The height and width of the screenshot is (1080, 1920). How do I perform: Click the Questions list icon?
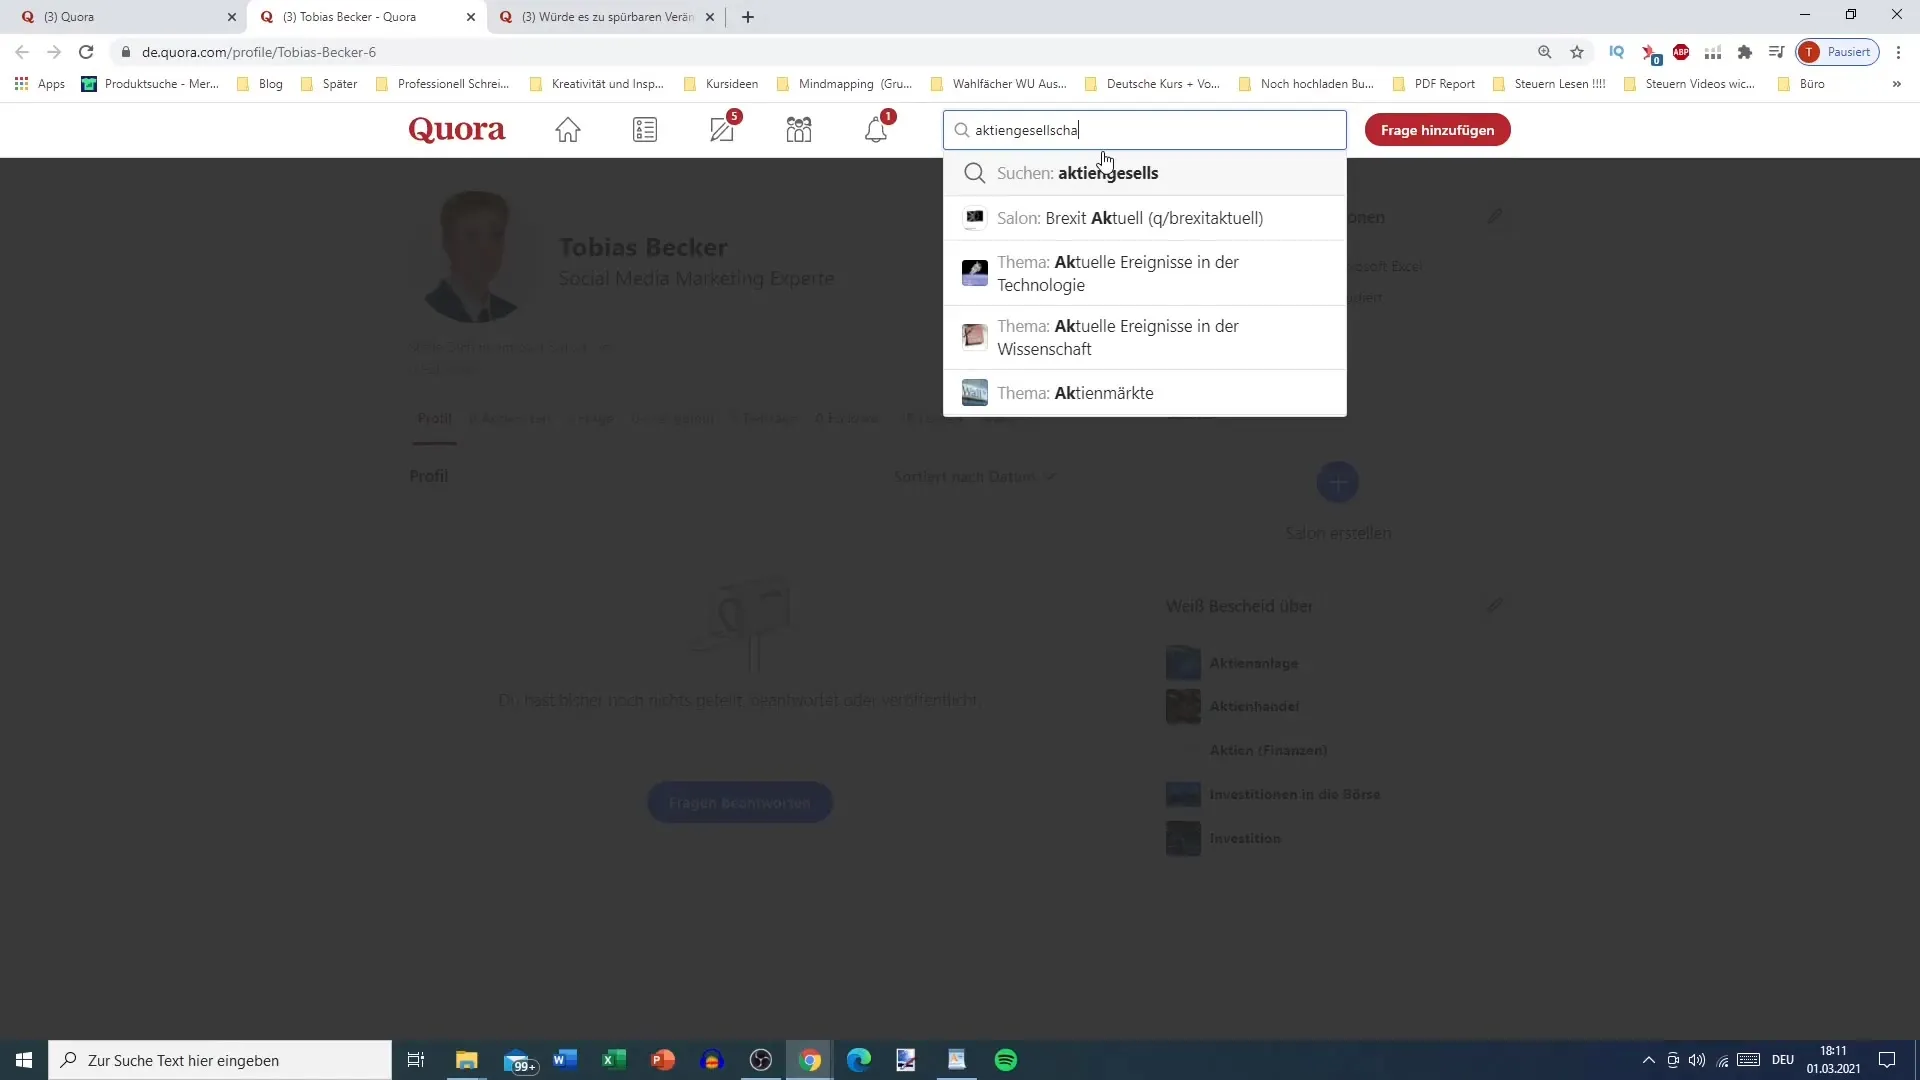point(646,129)
